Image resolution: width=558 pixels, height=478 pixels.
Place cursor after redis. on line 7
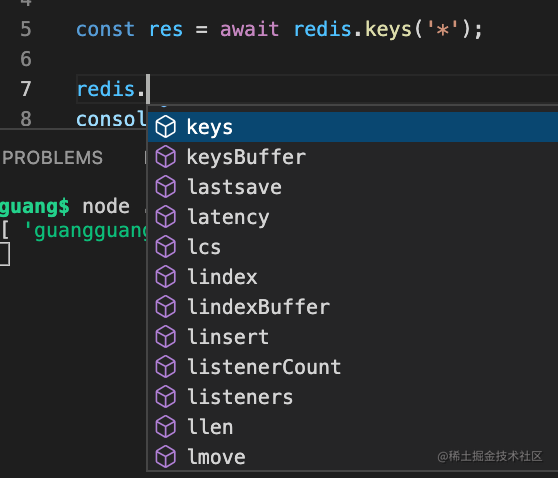pos(147,89)
